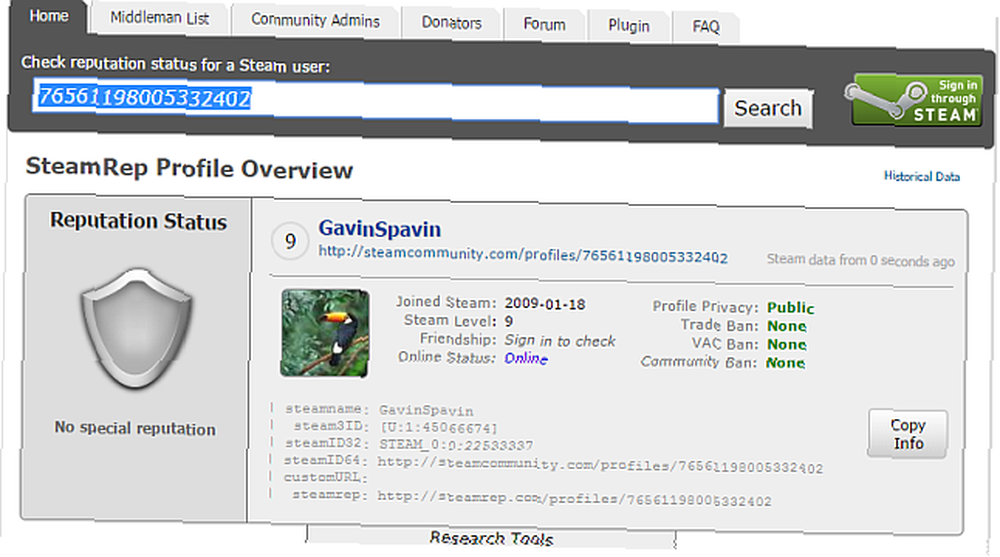Screen dimensions: 1000x557
Task: Click the steamrep.com profile URL line
Action: tap(574, 498)
